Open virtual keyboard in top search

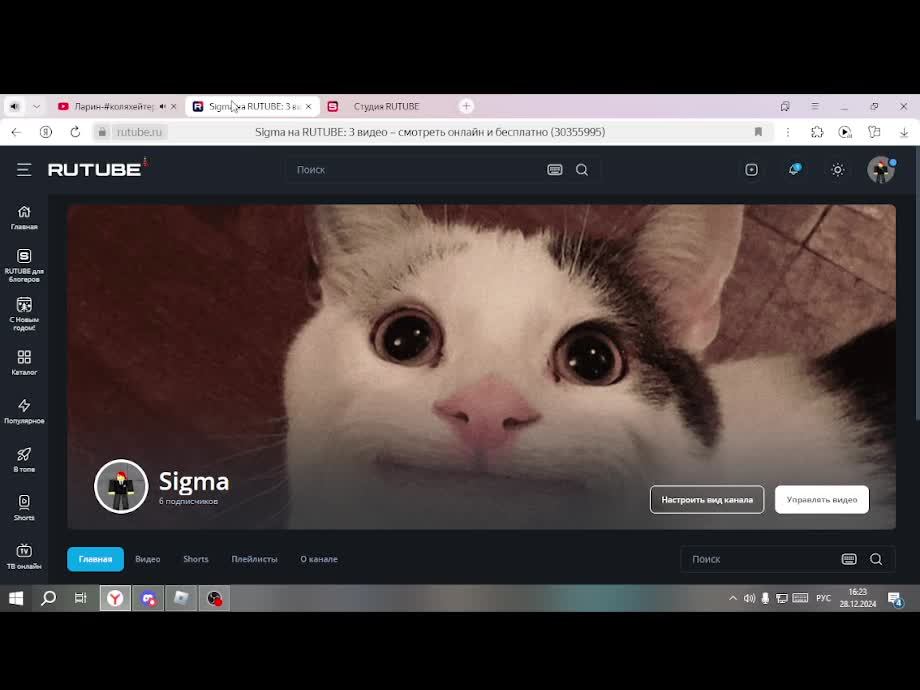click(554, 170)
